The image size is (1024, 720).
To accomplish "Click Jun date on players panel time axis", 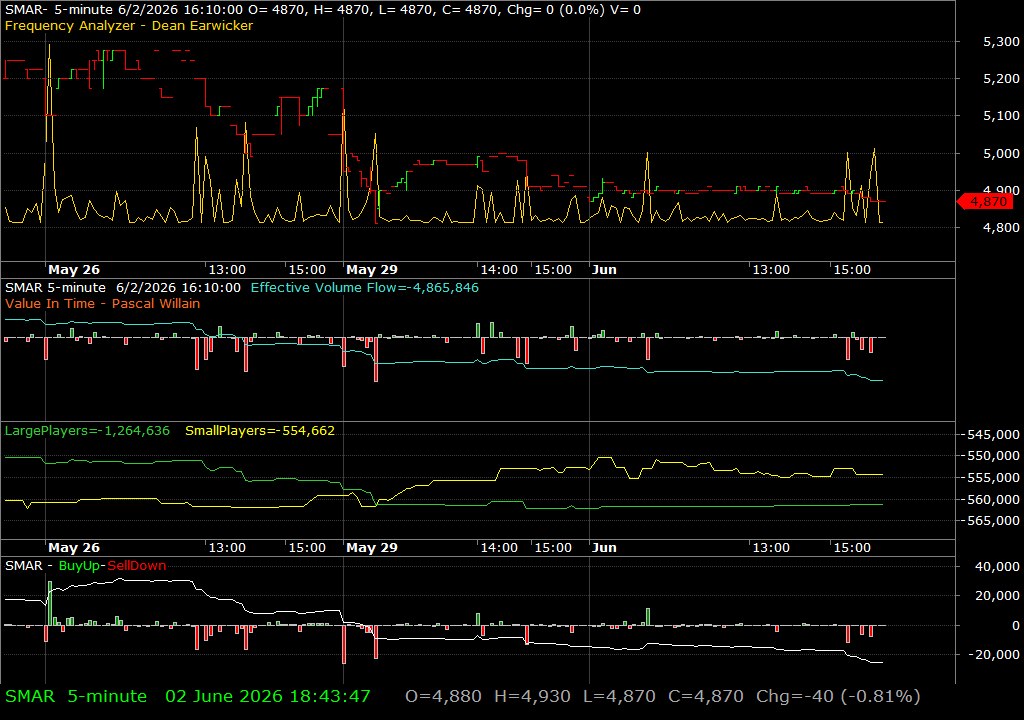I will [x=604, y=548].
